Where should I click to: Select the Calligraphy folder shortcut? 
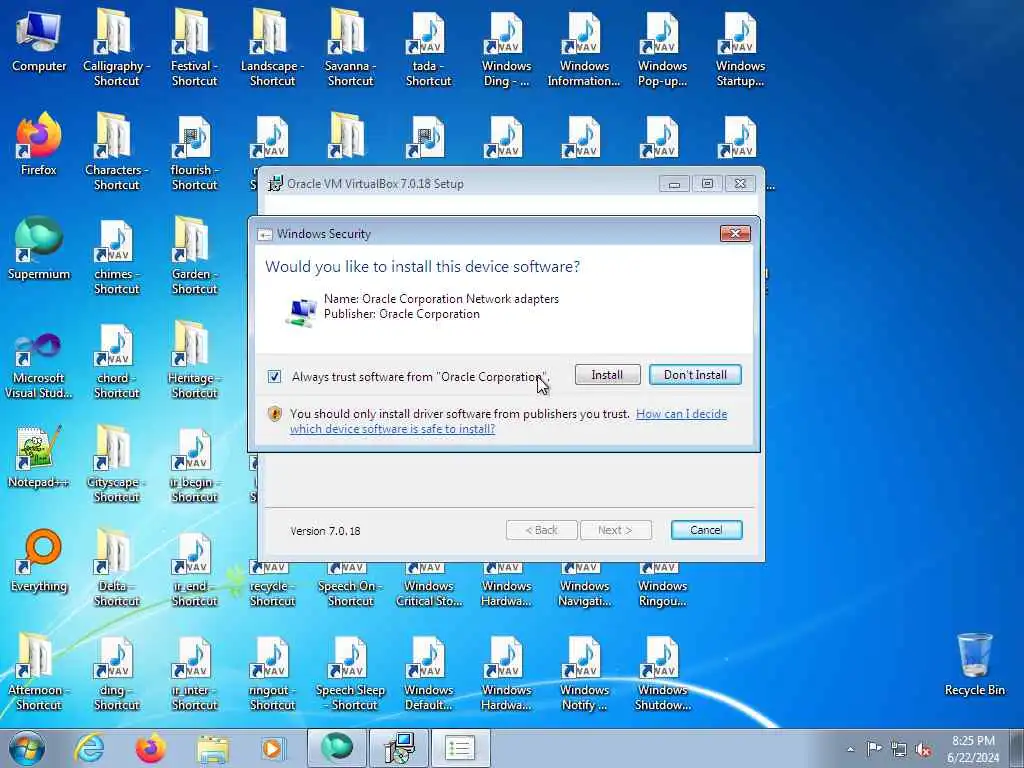pyautogui.click(x=116, y=48)
